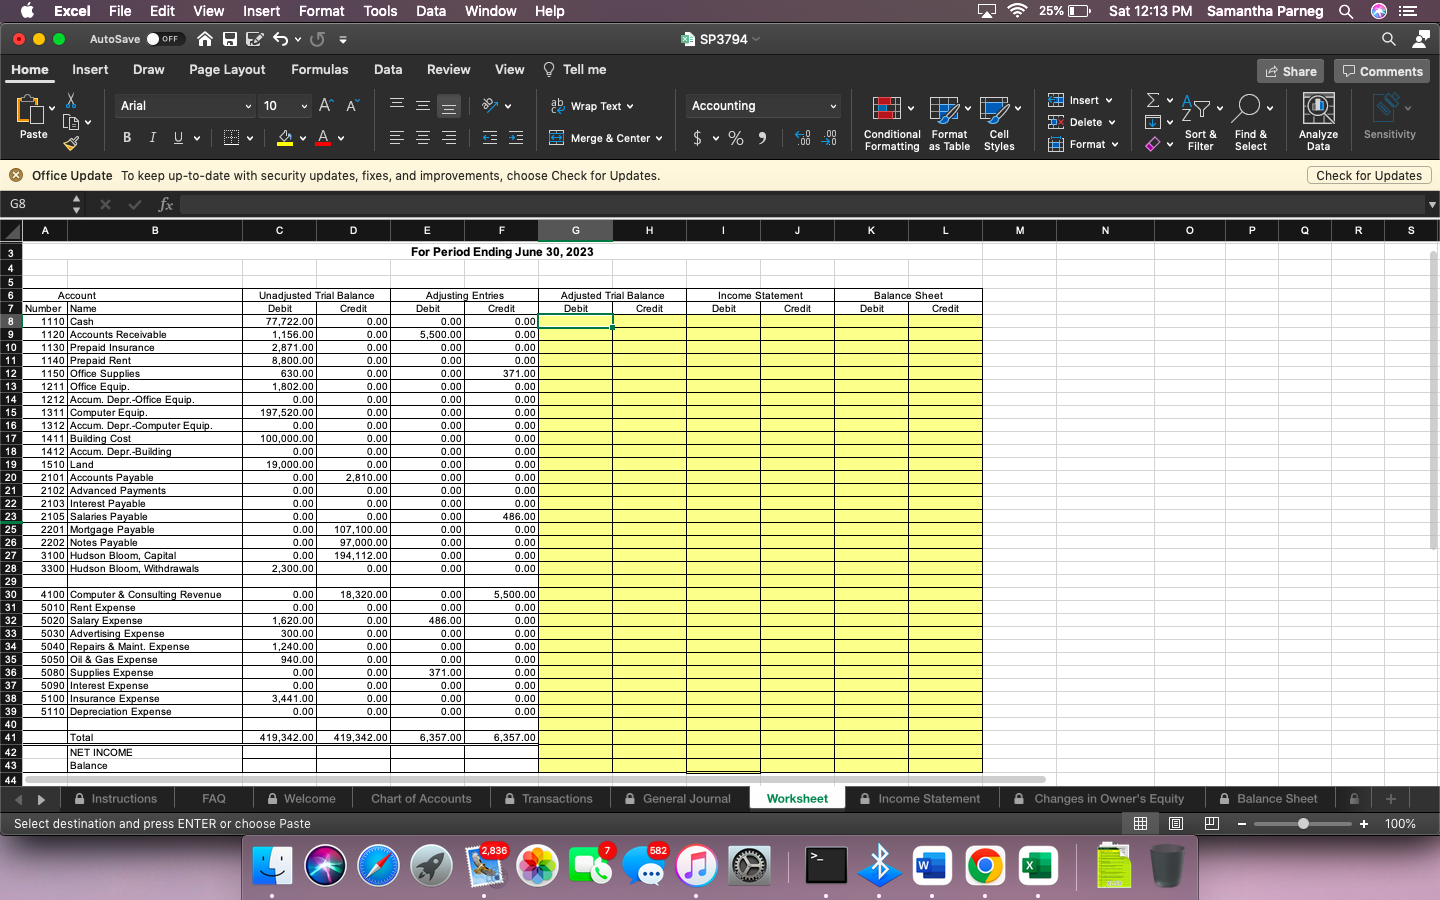Apply the red font color swatch

323,138
